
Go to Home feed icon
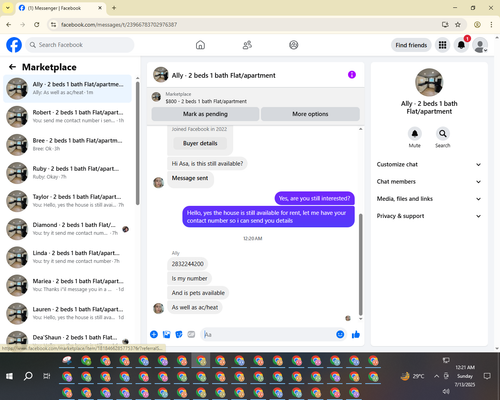[200, 45]
